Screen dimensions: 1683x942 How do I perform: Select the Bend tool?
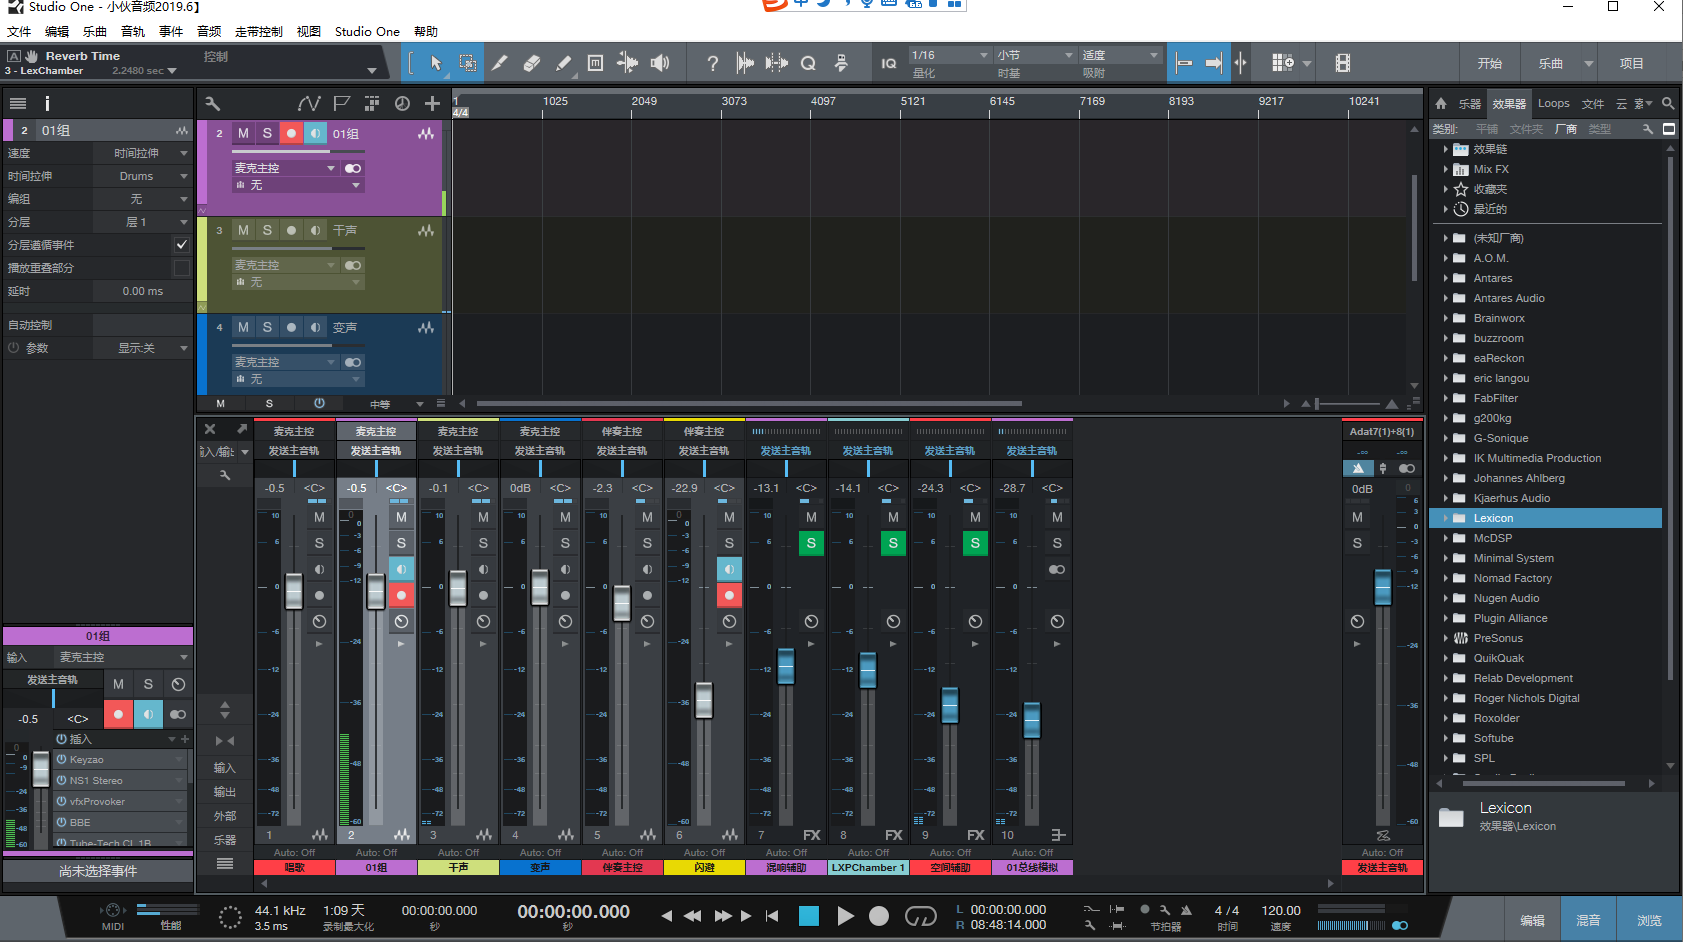(628, 63)
